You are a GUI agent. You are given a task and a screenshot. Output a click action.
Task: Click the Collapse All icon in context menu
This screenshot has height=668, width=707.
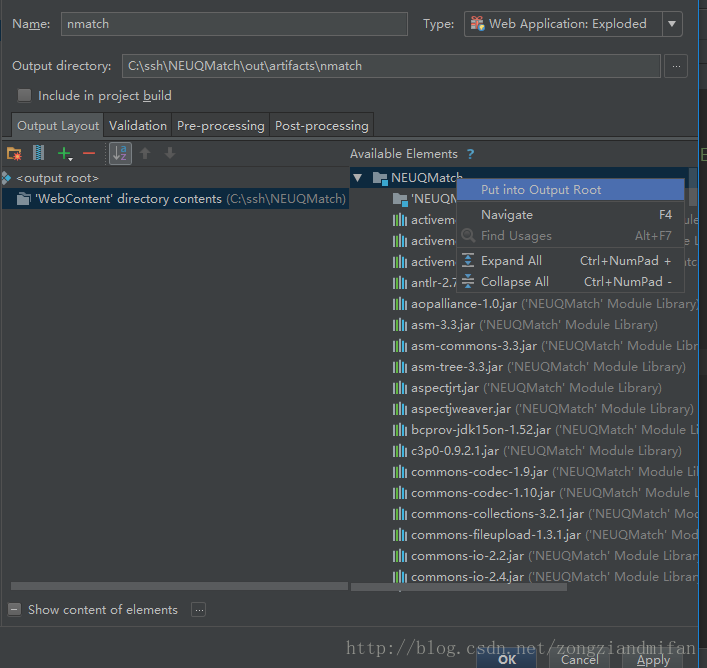coord(468,281)
